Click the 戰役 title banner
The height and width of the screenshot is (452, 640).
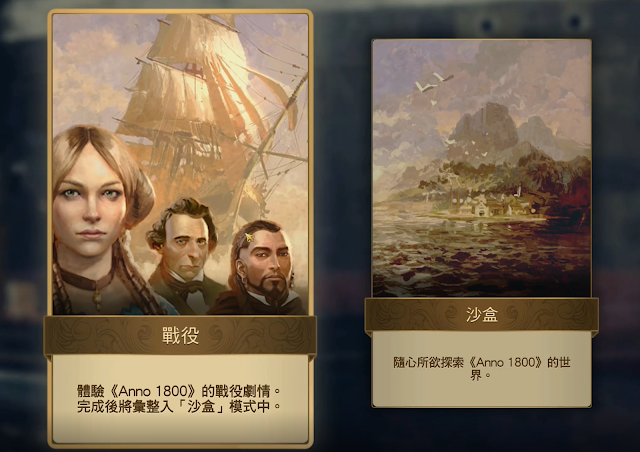(x=180, y=336)
